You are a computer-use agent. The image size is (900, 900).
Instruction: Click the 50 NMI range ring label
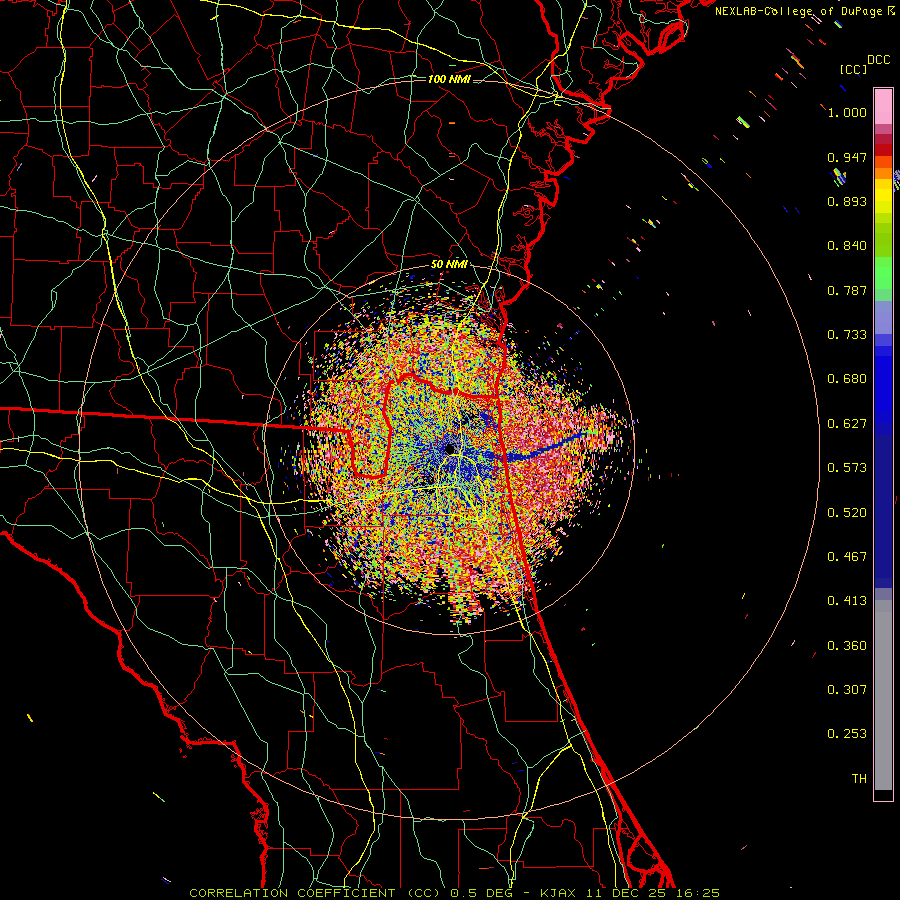pos(449,265)
